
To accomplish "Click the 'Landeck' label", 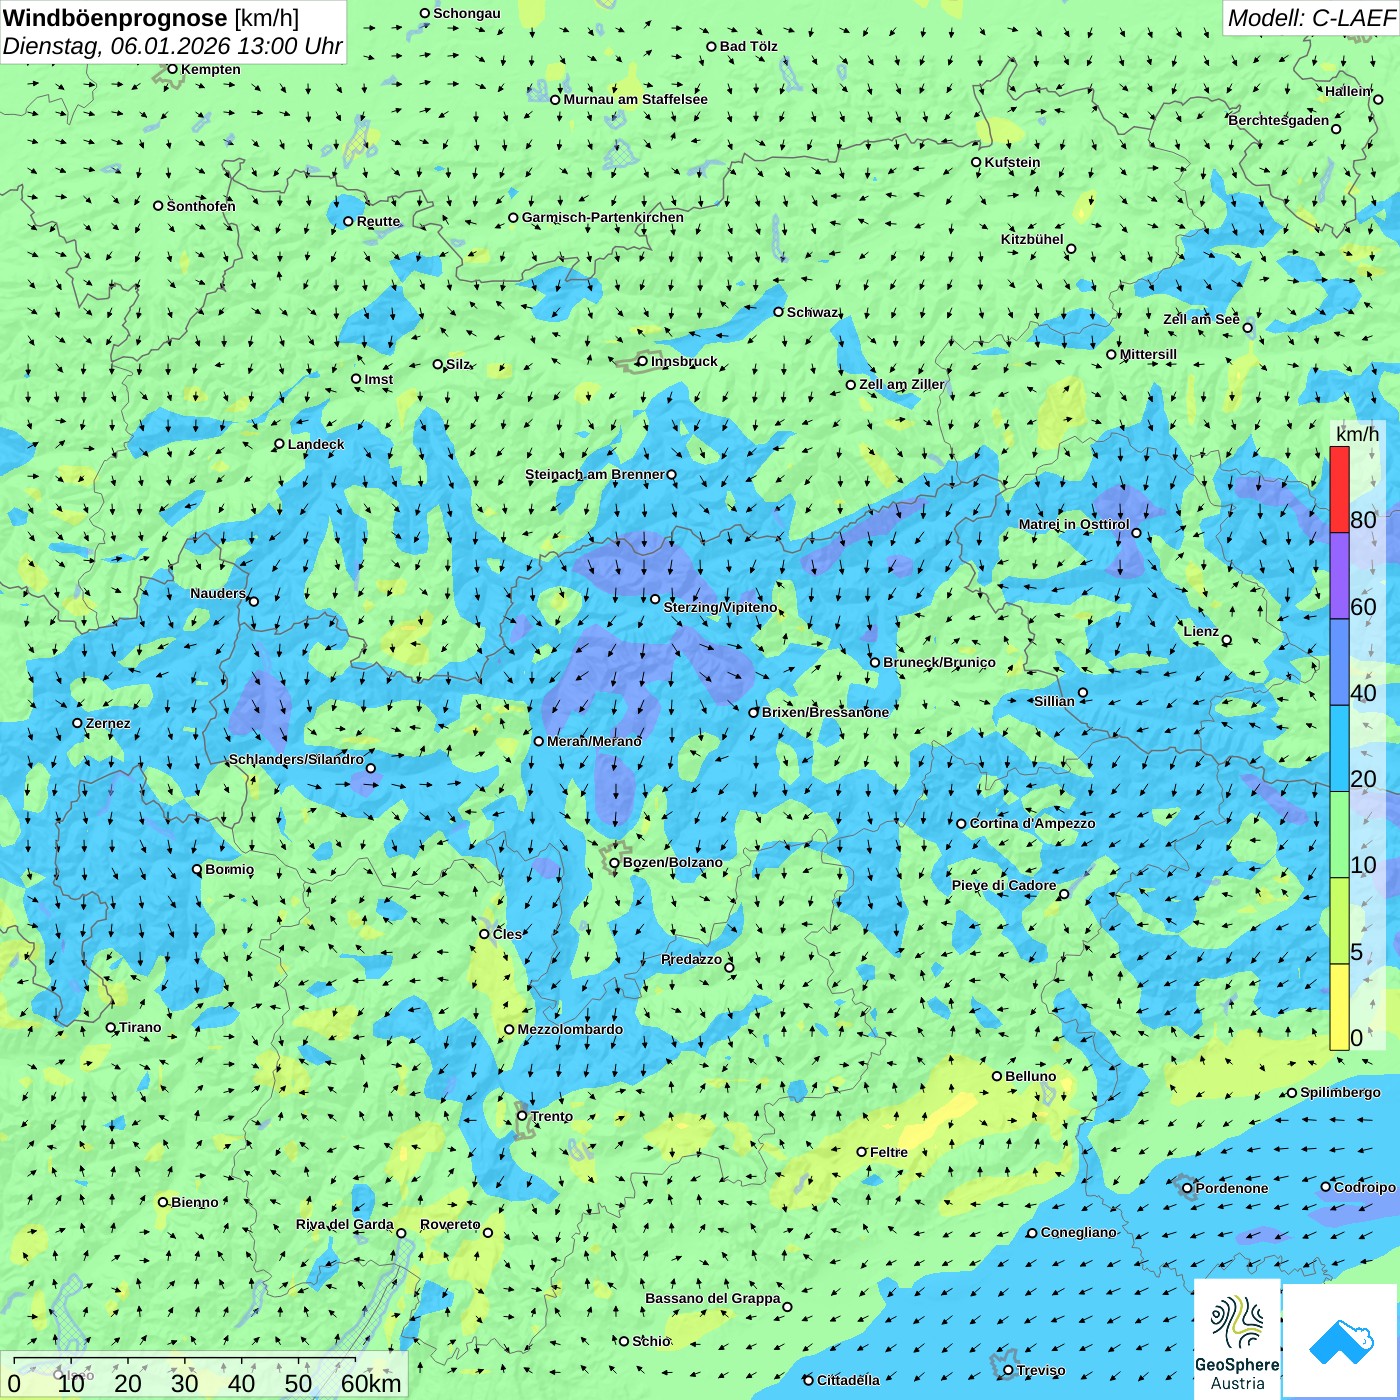I will (316, 444).
